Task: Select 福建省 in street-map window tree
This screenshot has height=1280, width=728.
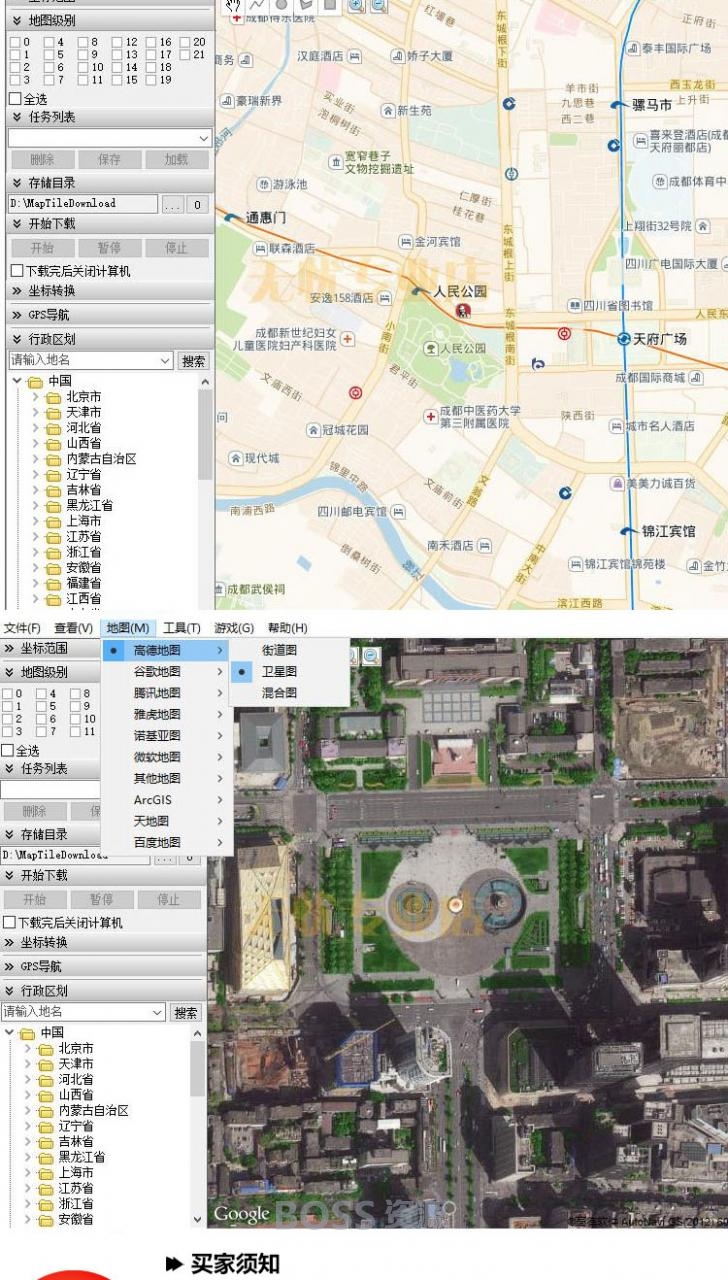Action: pyautogui.click(x=84, y=583)
